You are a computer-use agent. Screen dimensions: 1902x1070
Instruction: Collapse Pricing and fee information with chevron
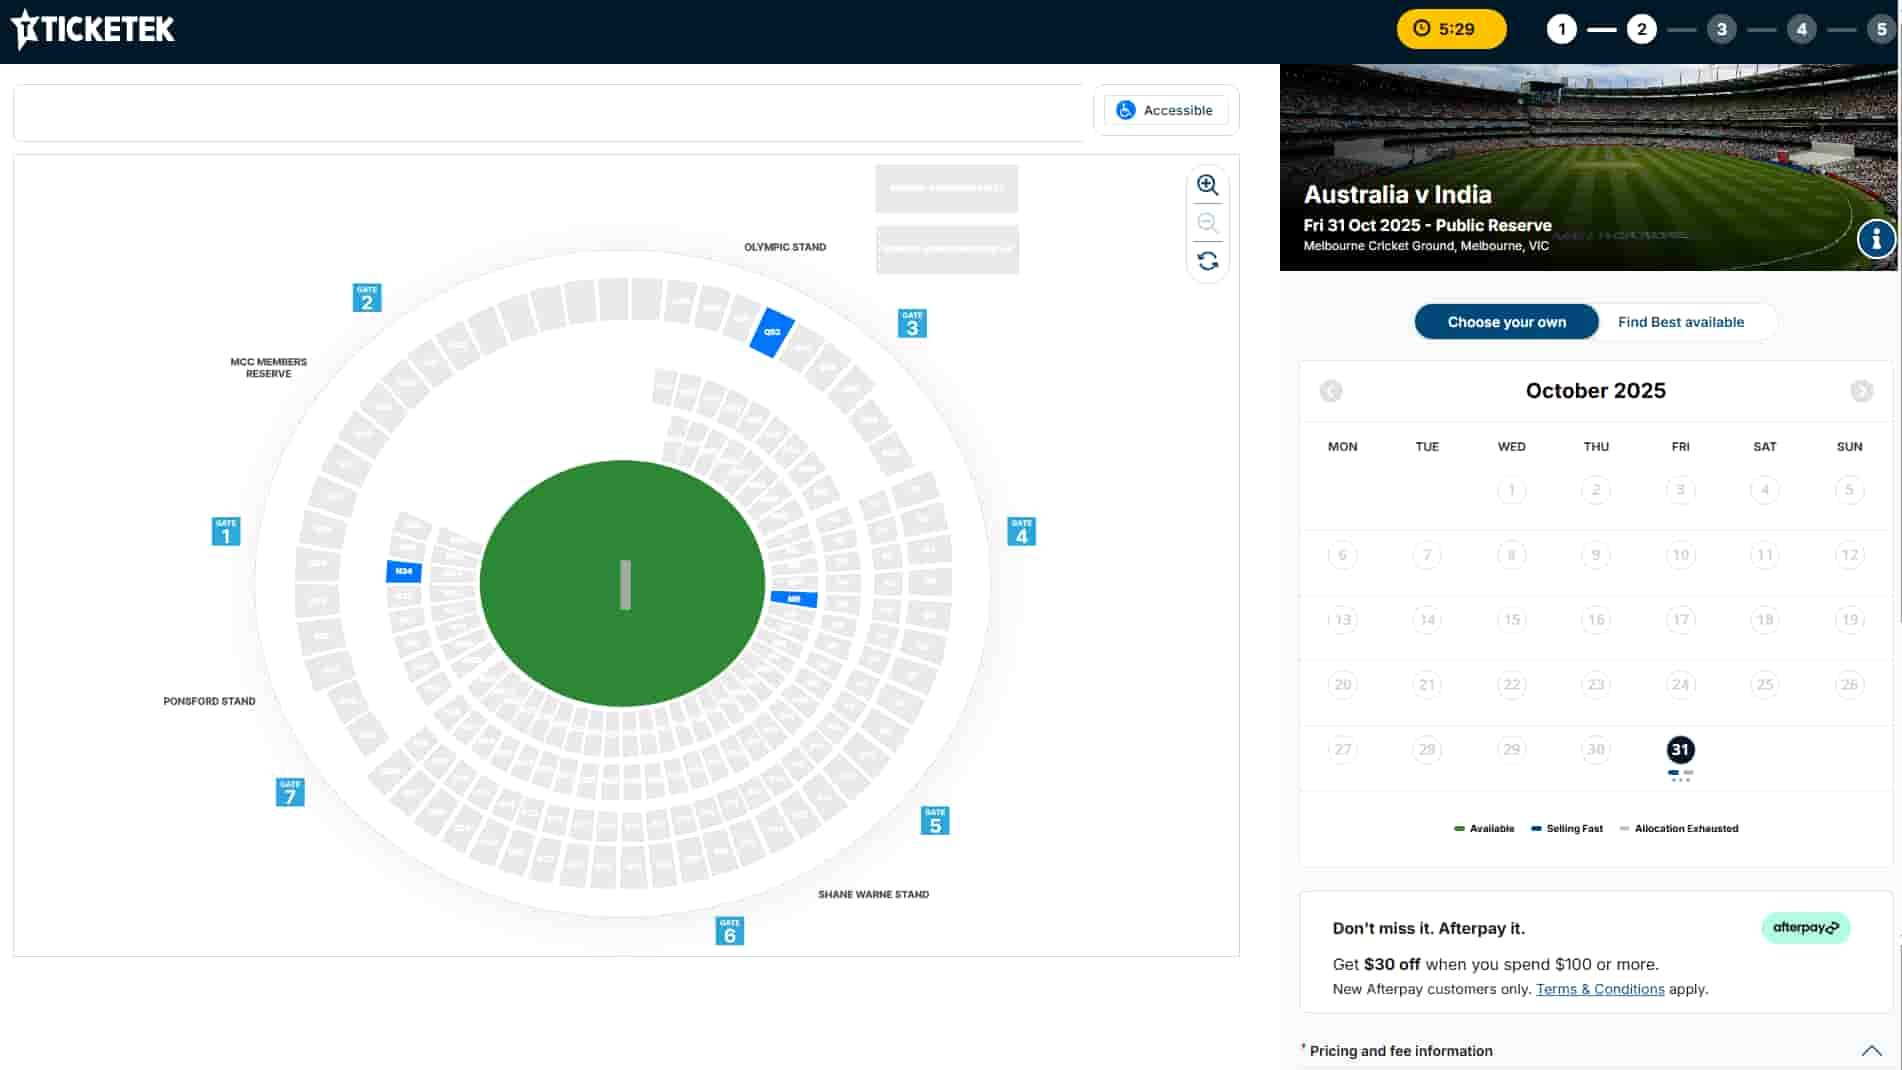pyautogui.click(x=1871, y=1051)
